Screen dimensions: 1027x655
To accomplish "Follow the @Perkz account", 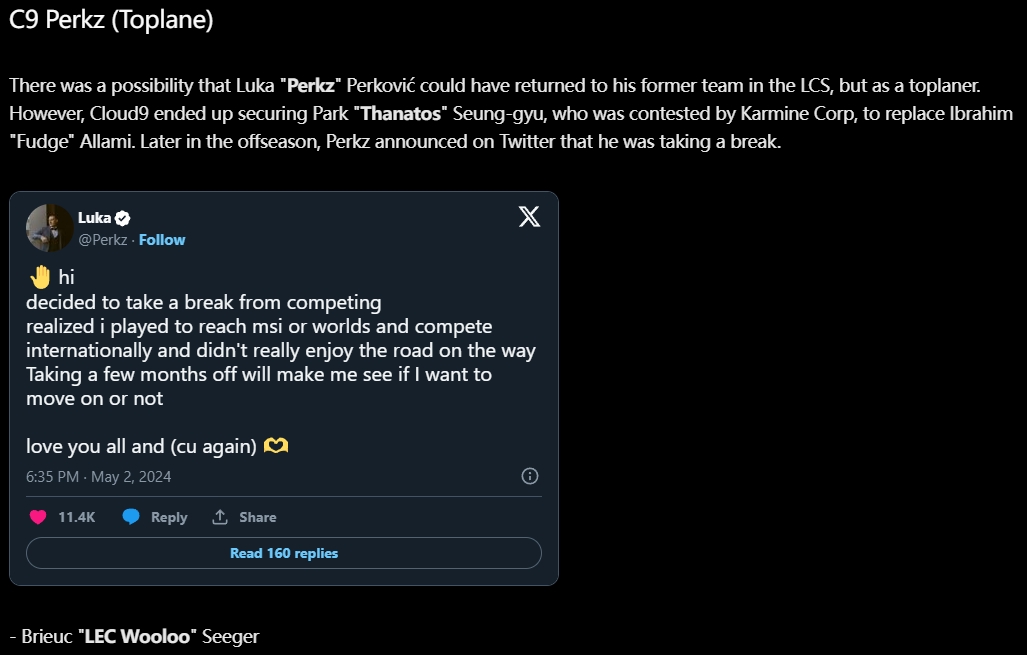I will click(162, 240).
